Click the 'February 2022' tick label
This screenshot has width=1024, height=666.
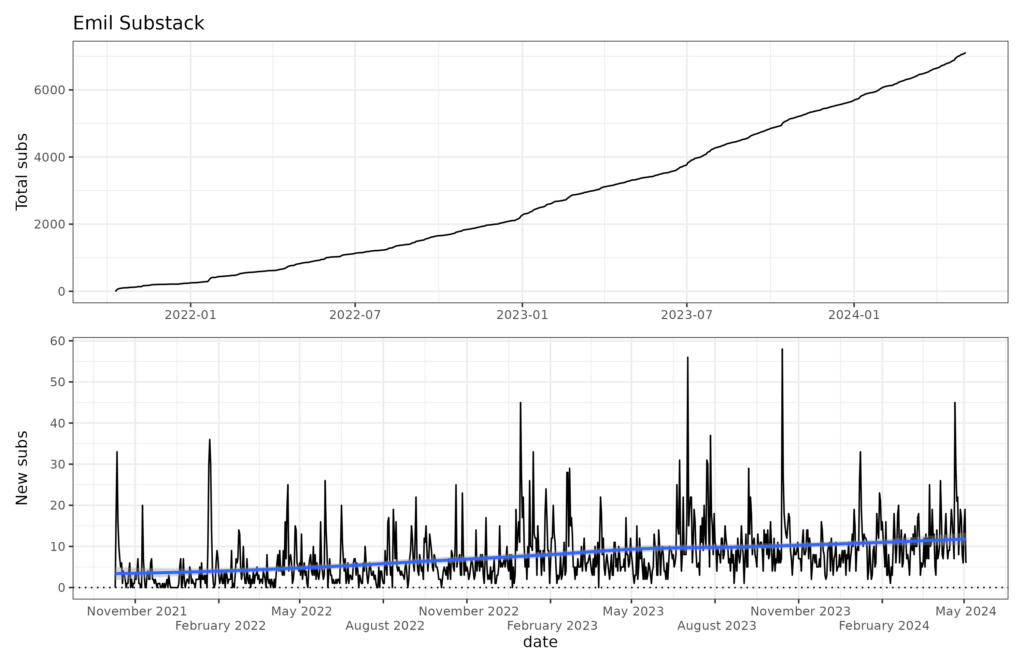click(220, 626)
